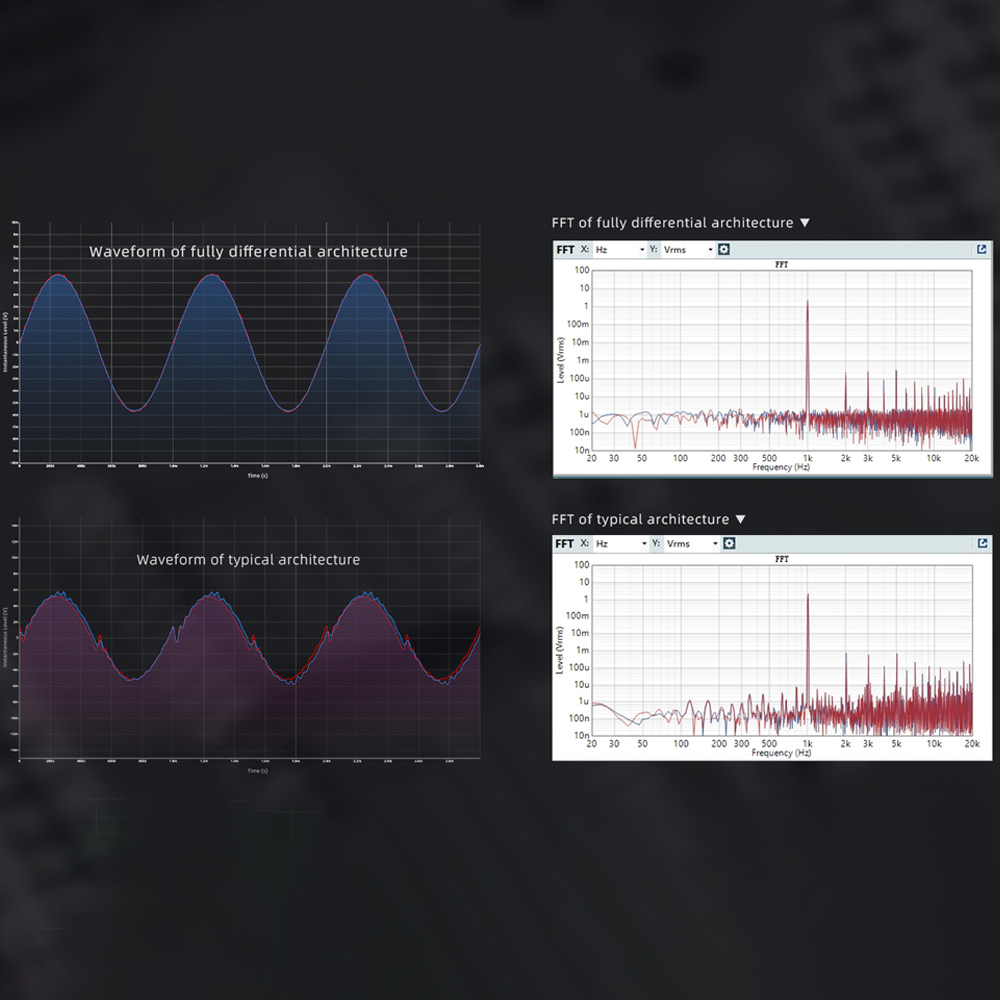
Task: Open Y-axis Vrms dropdown in fully differential FFT
Action: point(689,249)
